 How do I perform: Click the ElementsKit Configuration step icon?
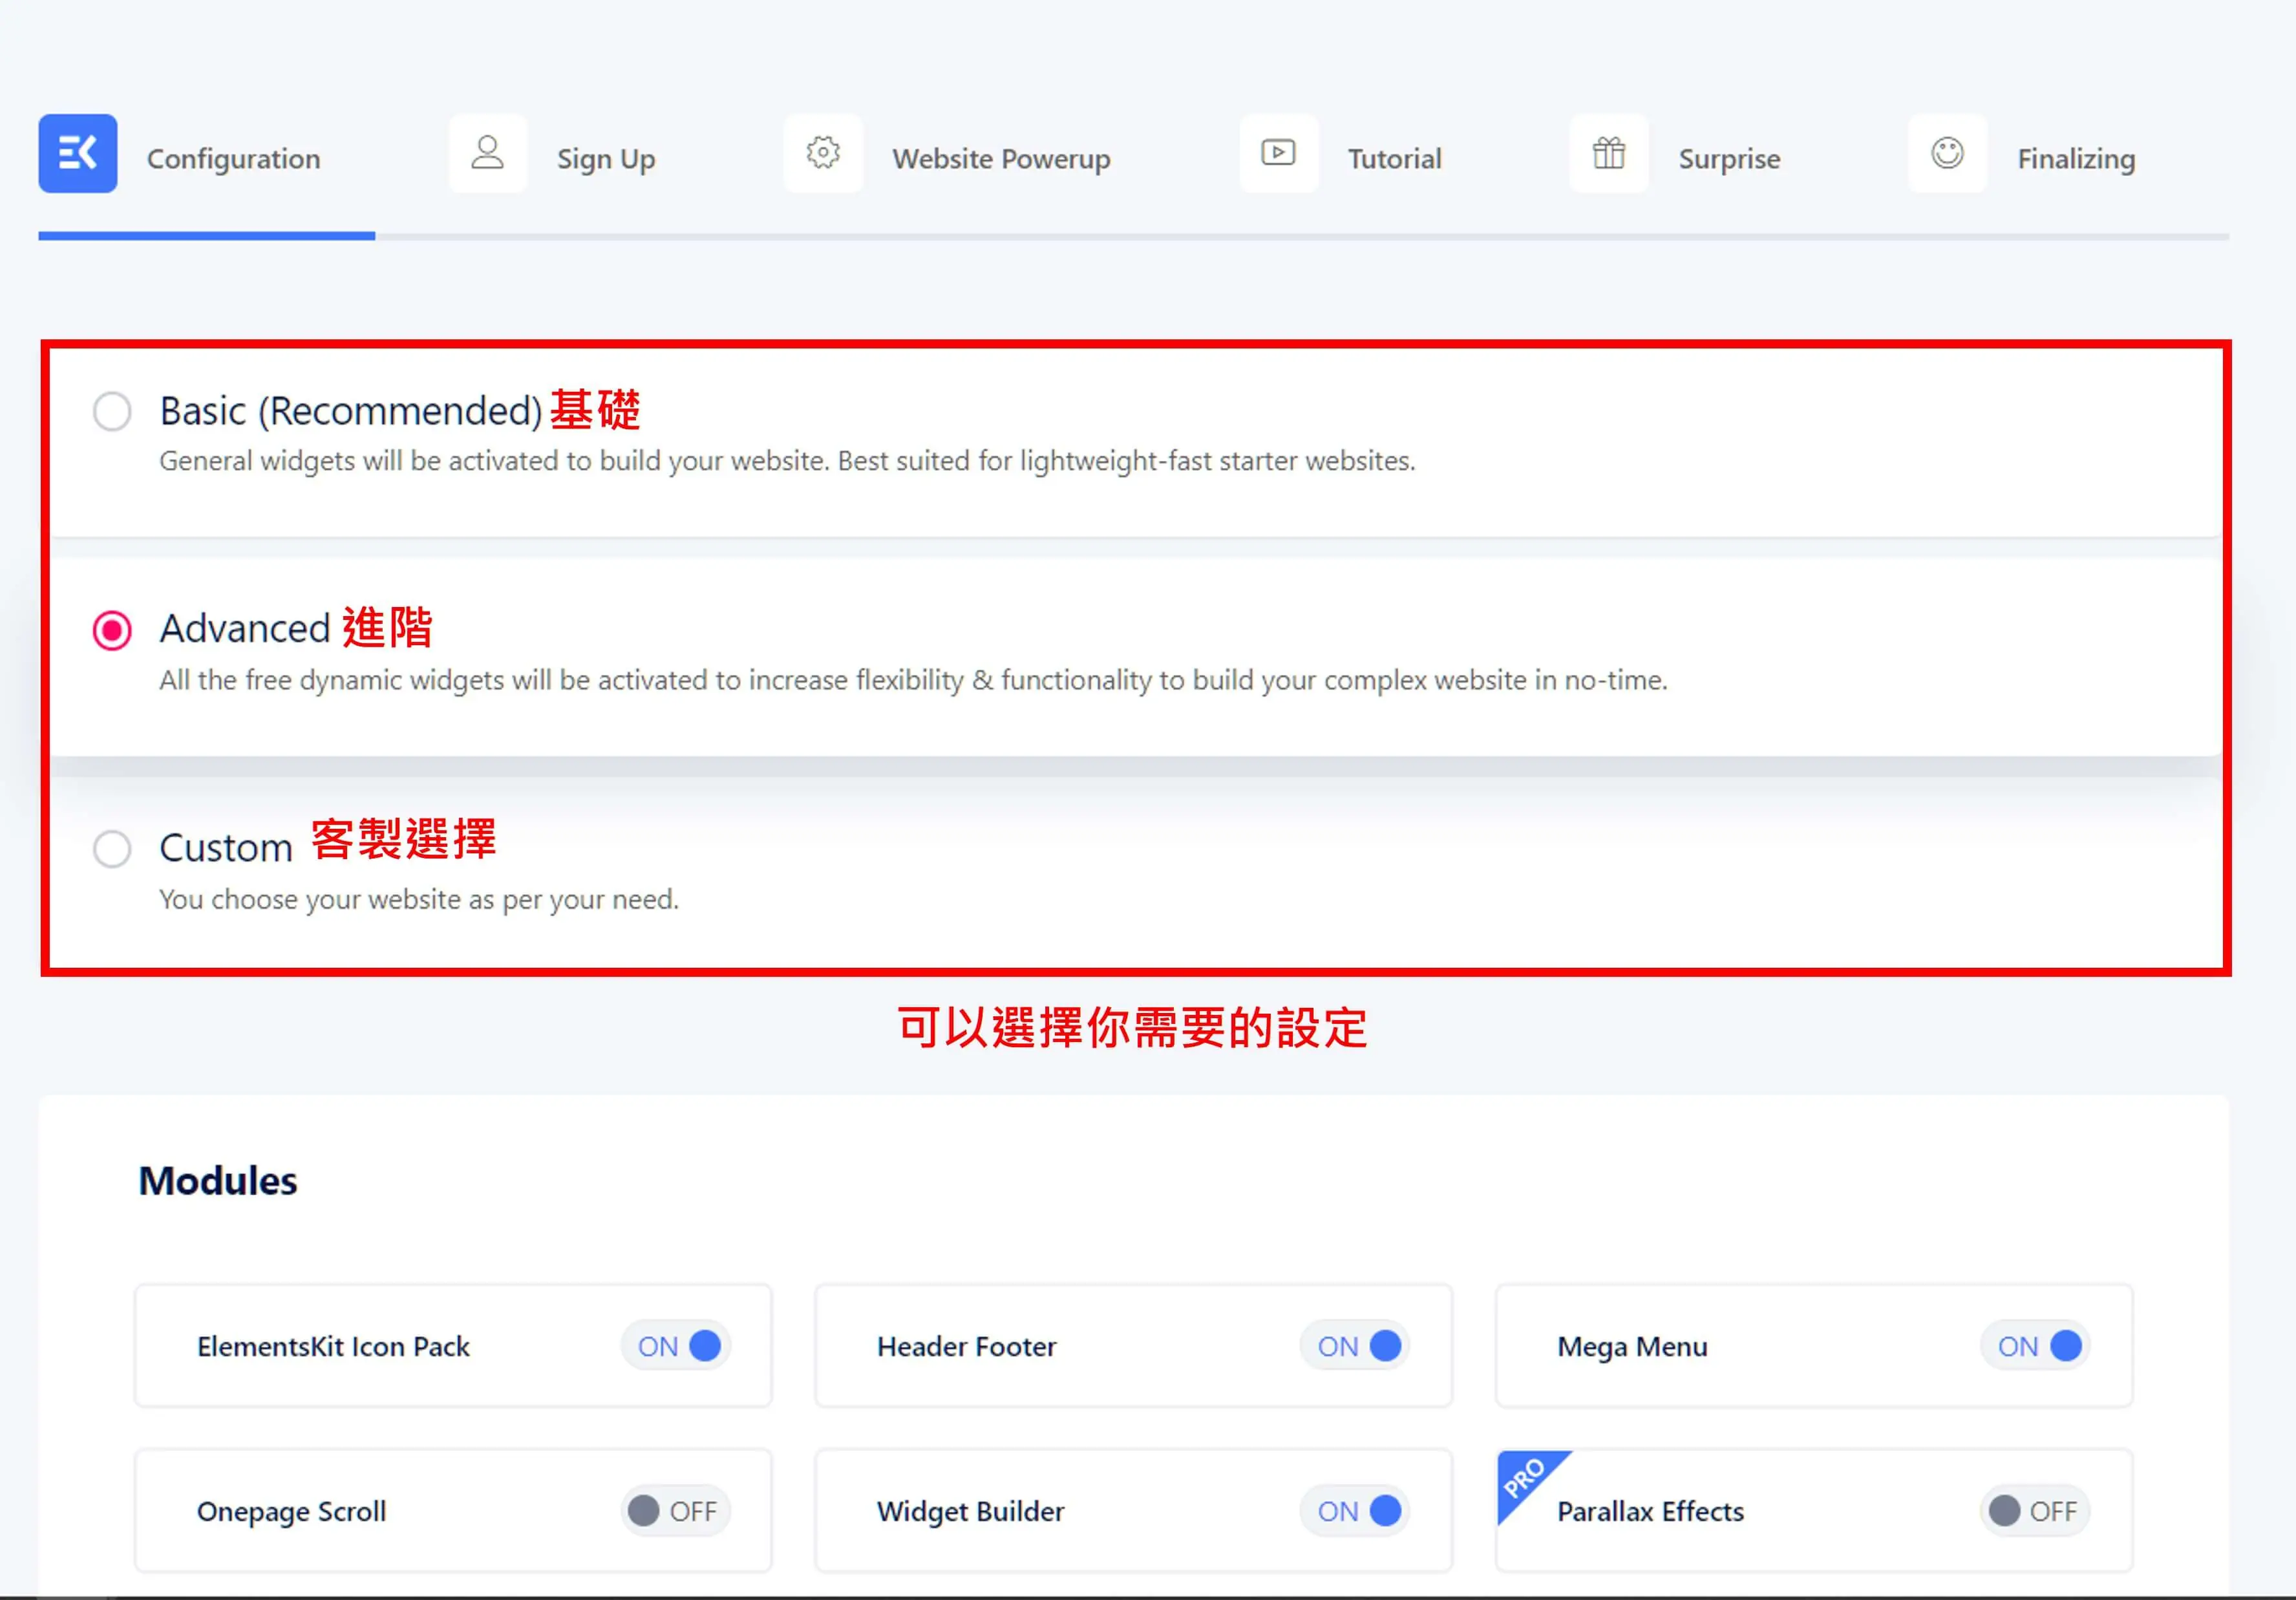[78, 153]
